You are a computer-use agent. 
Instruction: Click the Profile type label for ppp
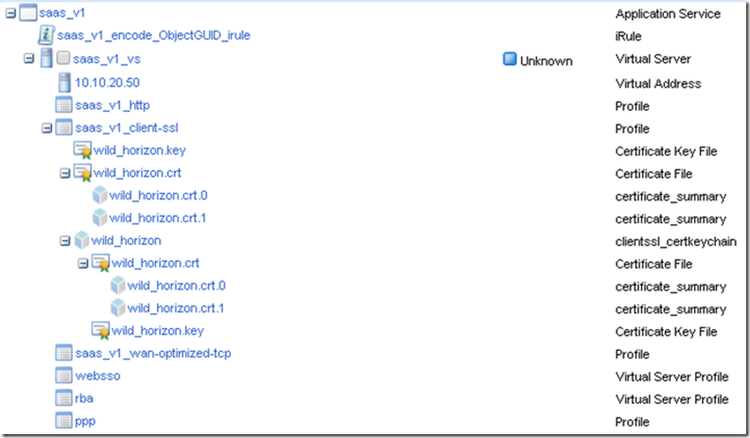click(632, 422)
